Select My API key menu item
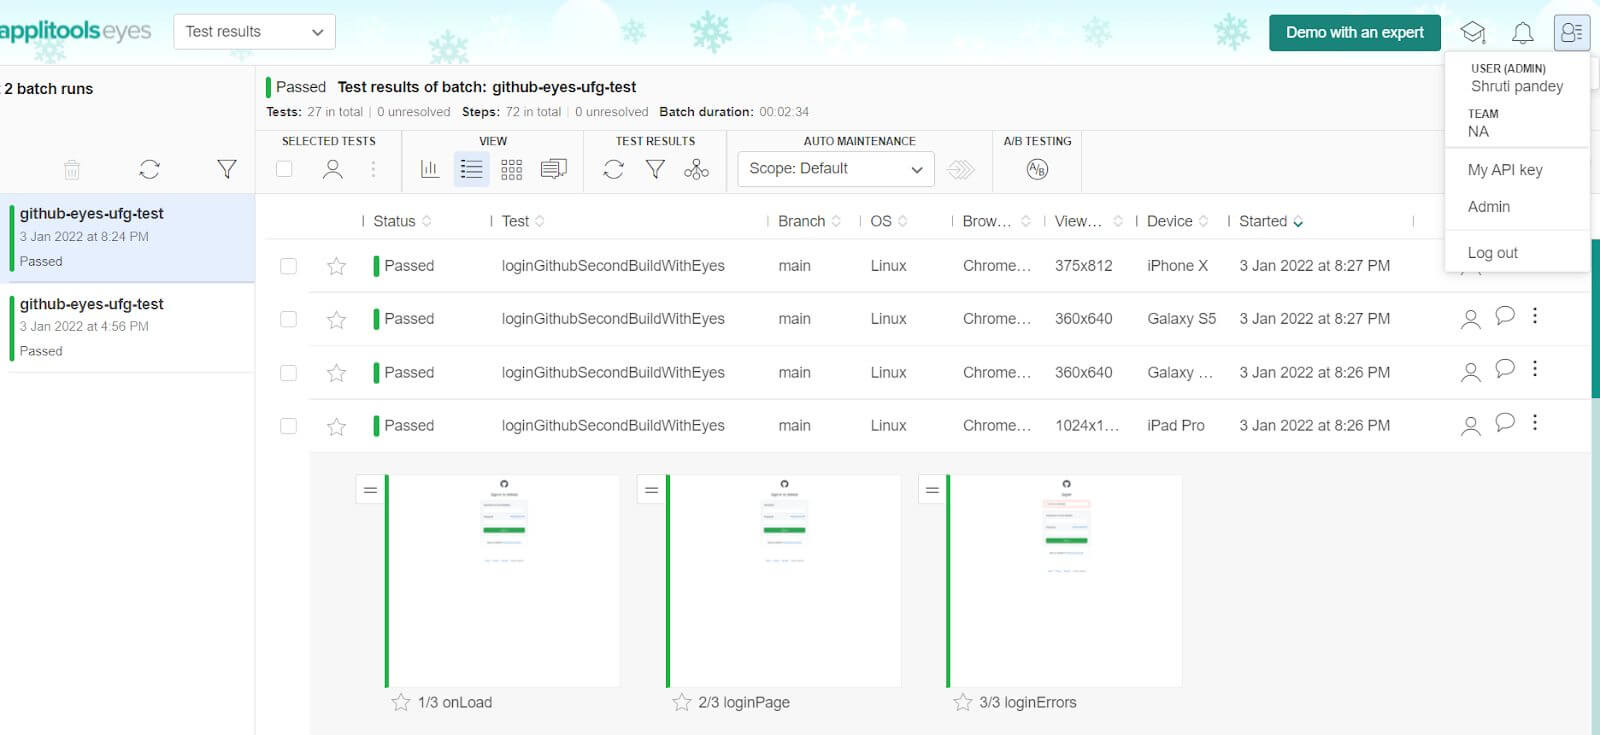The image size is (1600, 735). (x=1504, y=170)
